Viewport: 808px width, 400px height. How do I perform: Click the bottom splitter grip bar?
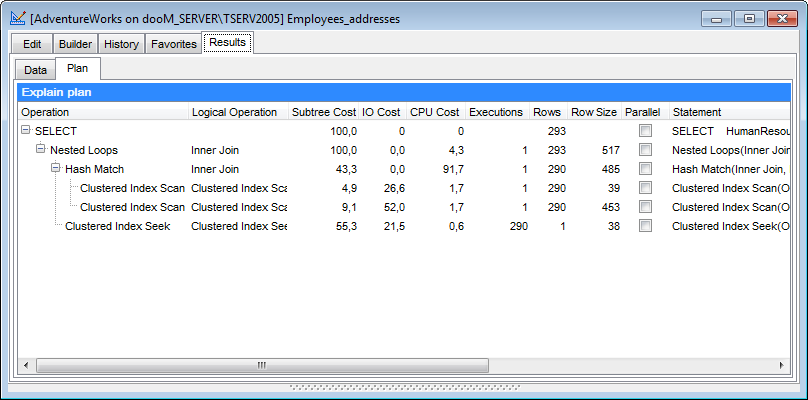403,386
